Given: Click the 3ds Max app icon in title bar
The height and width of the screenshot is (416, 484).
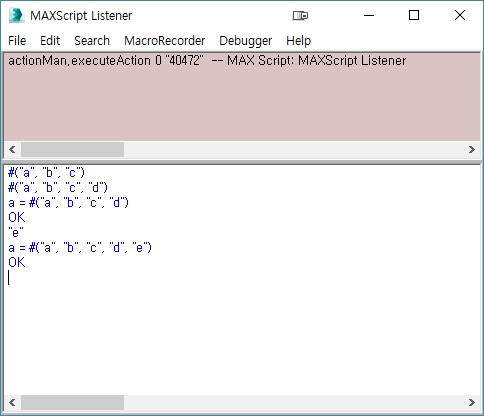Looking at the screenshot, I should pos(17,15).
